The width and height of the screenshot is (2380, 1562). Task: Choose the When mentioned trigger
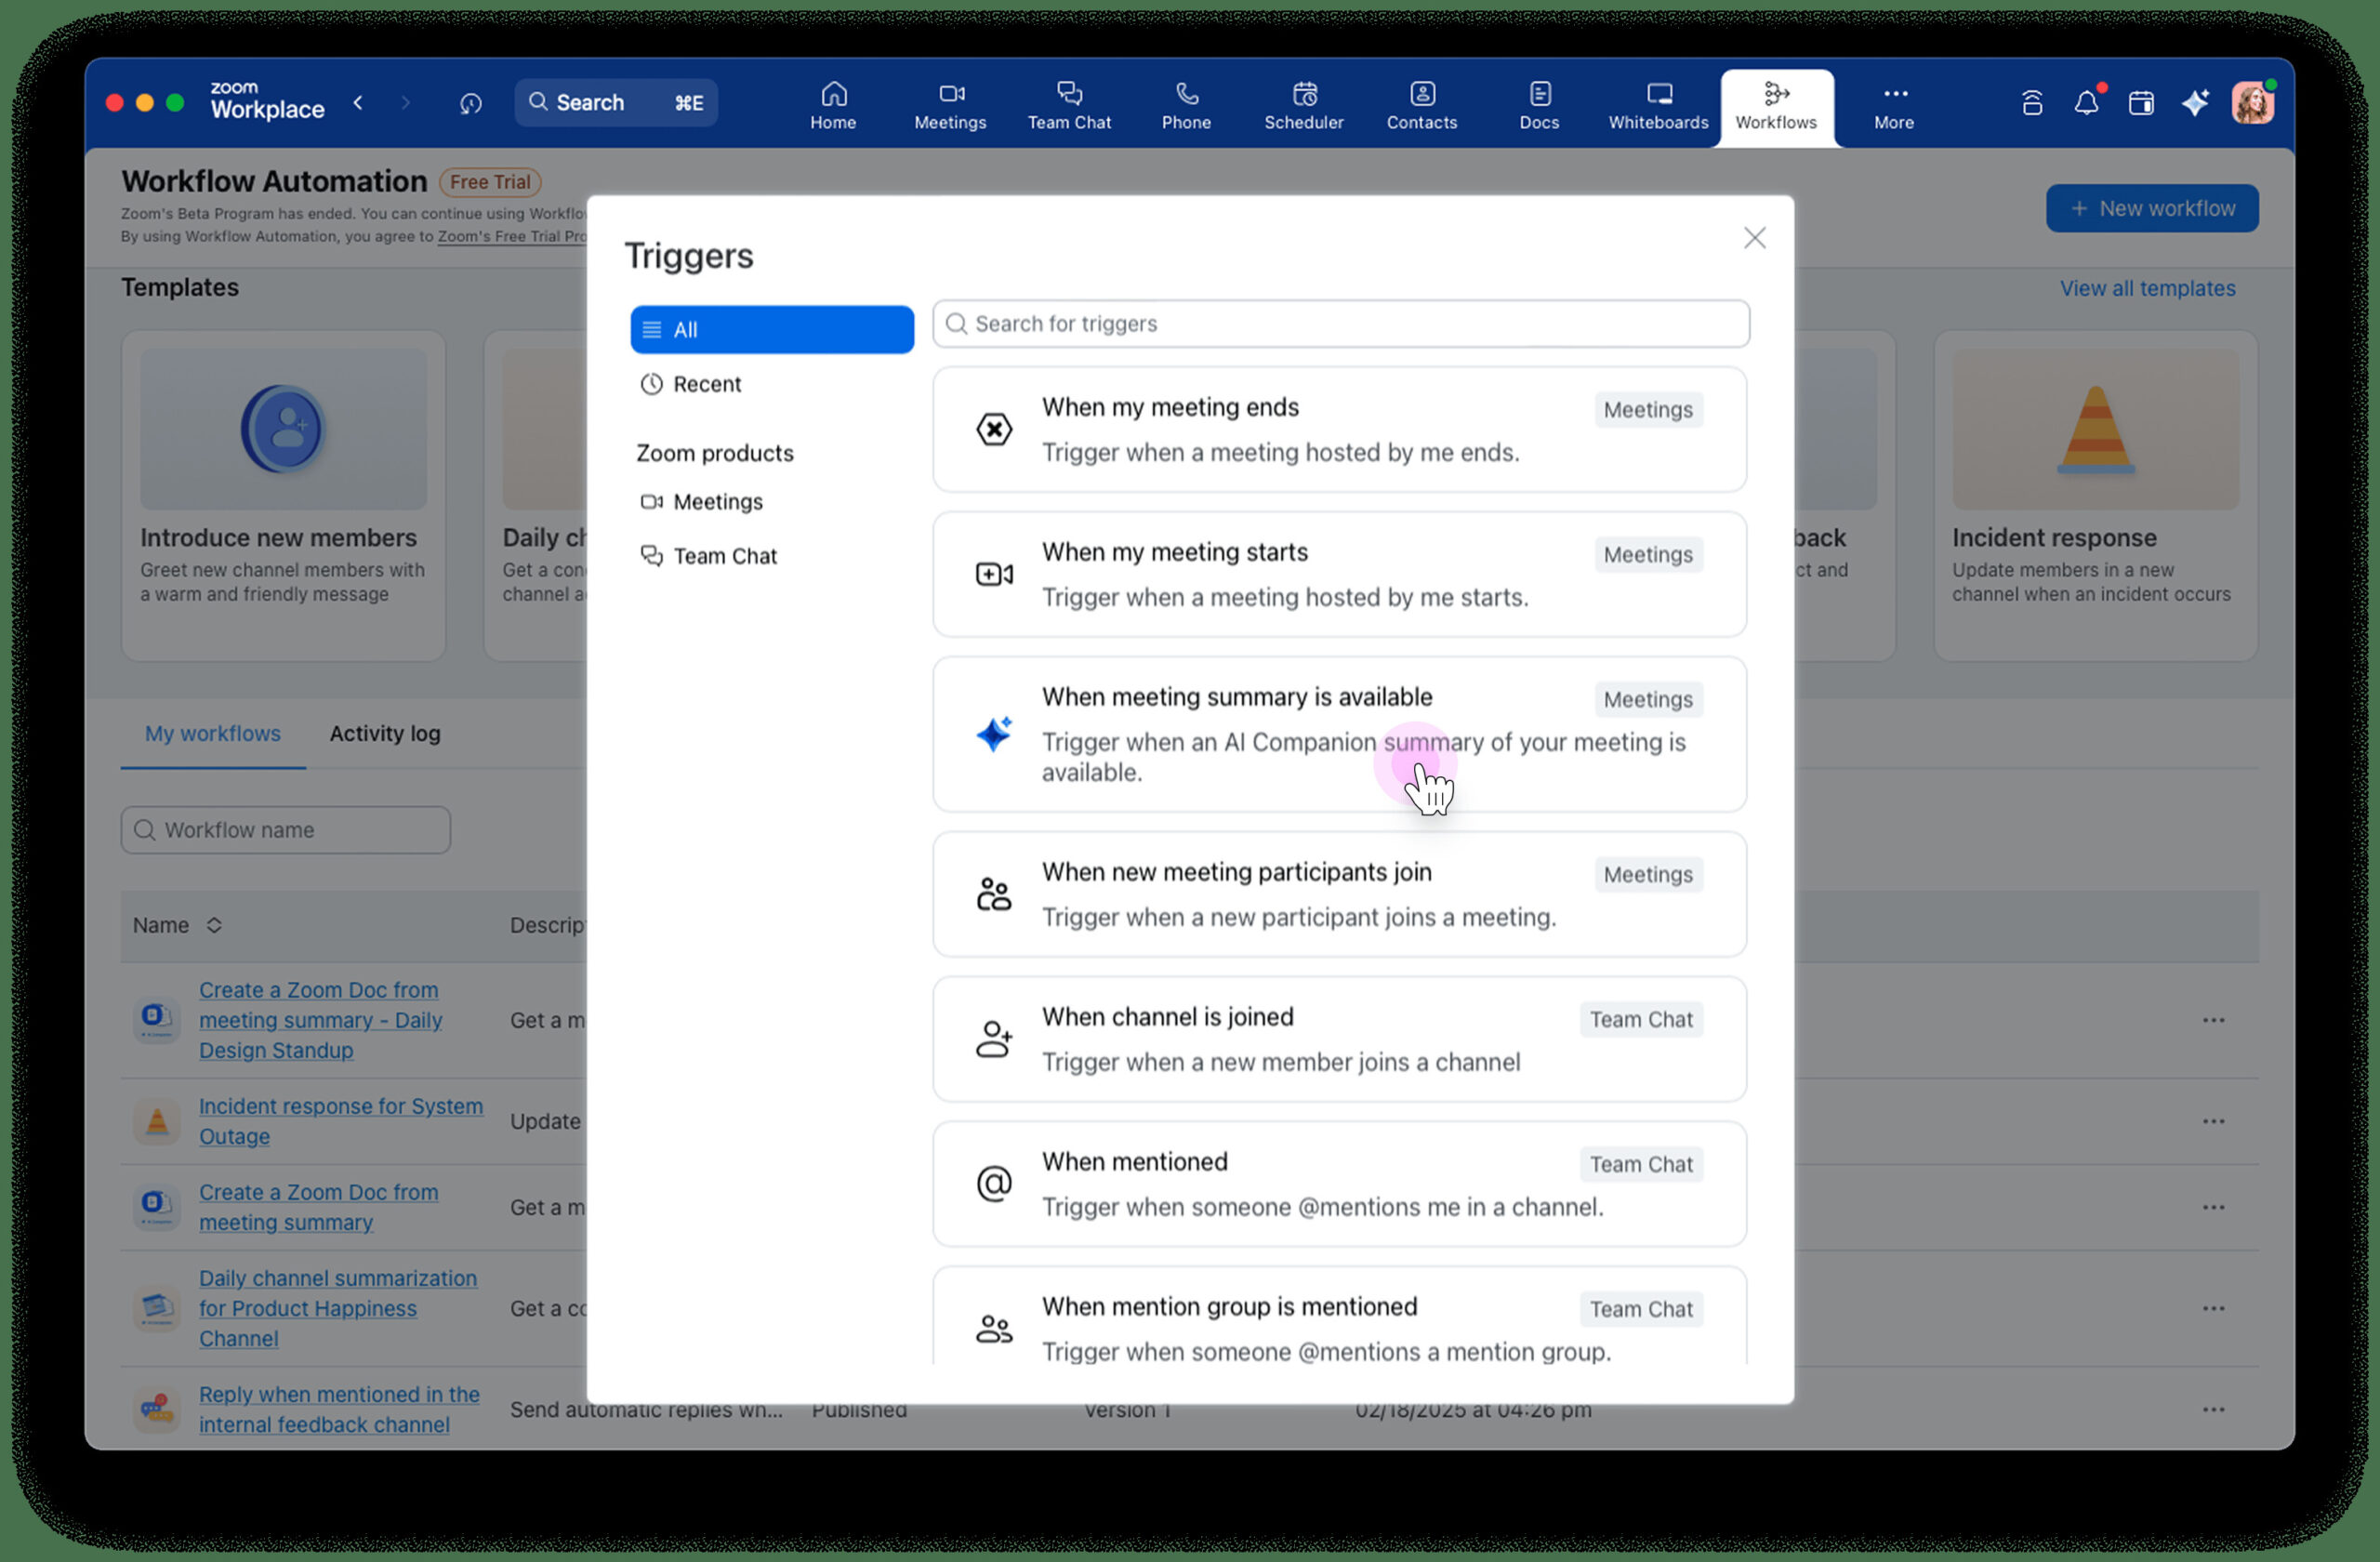1340,1184
